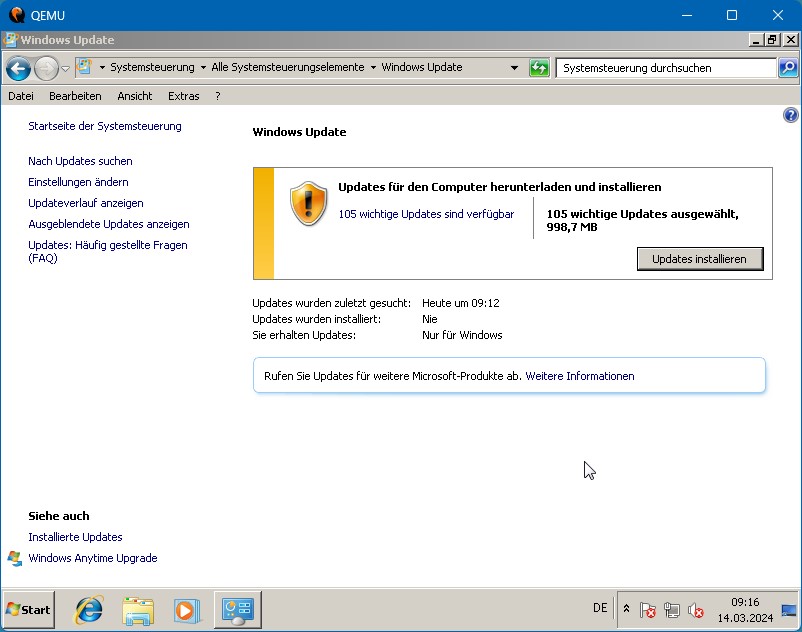Image resolution: width=802 pixels, height=632 pixels.
Task: Open Action Center flag tray icon
Action: pyautogui.click(x=648, y=610)
